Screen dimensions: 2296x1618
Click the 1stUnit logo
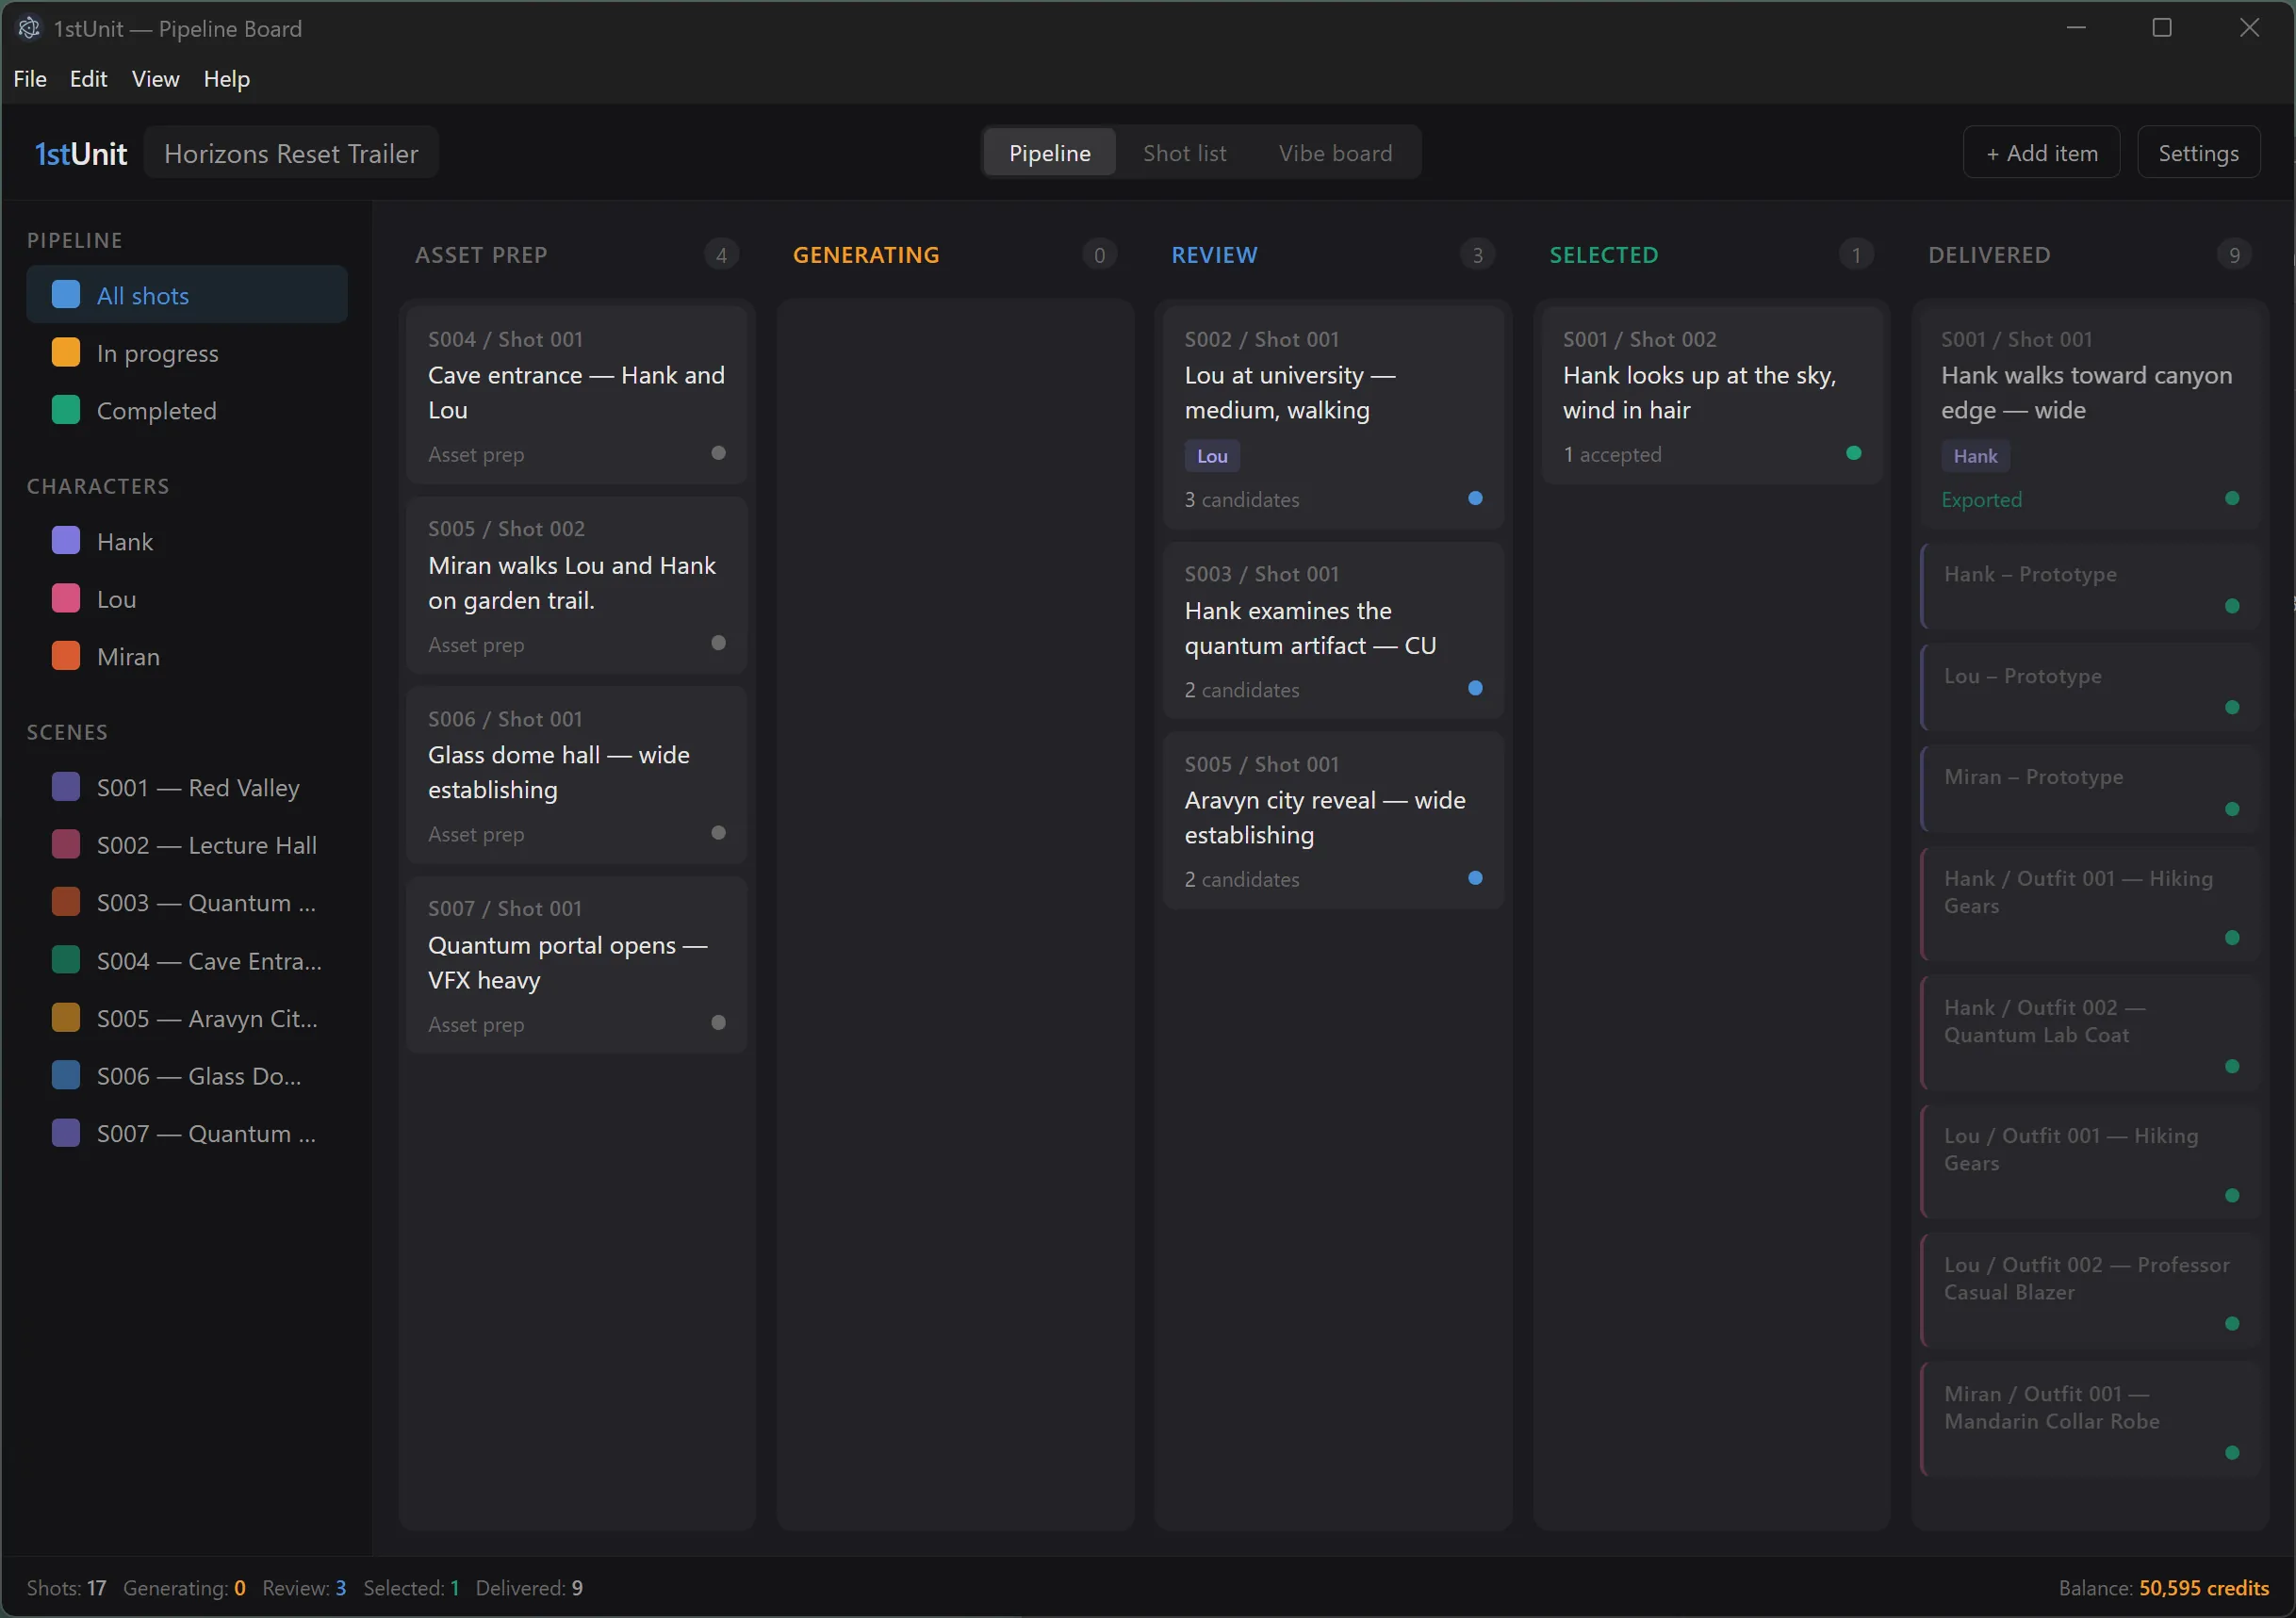click(x=81, y=153)
